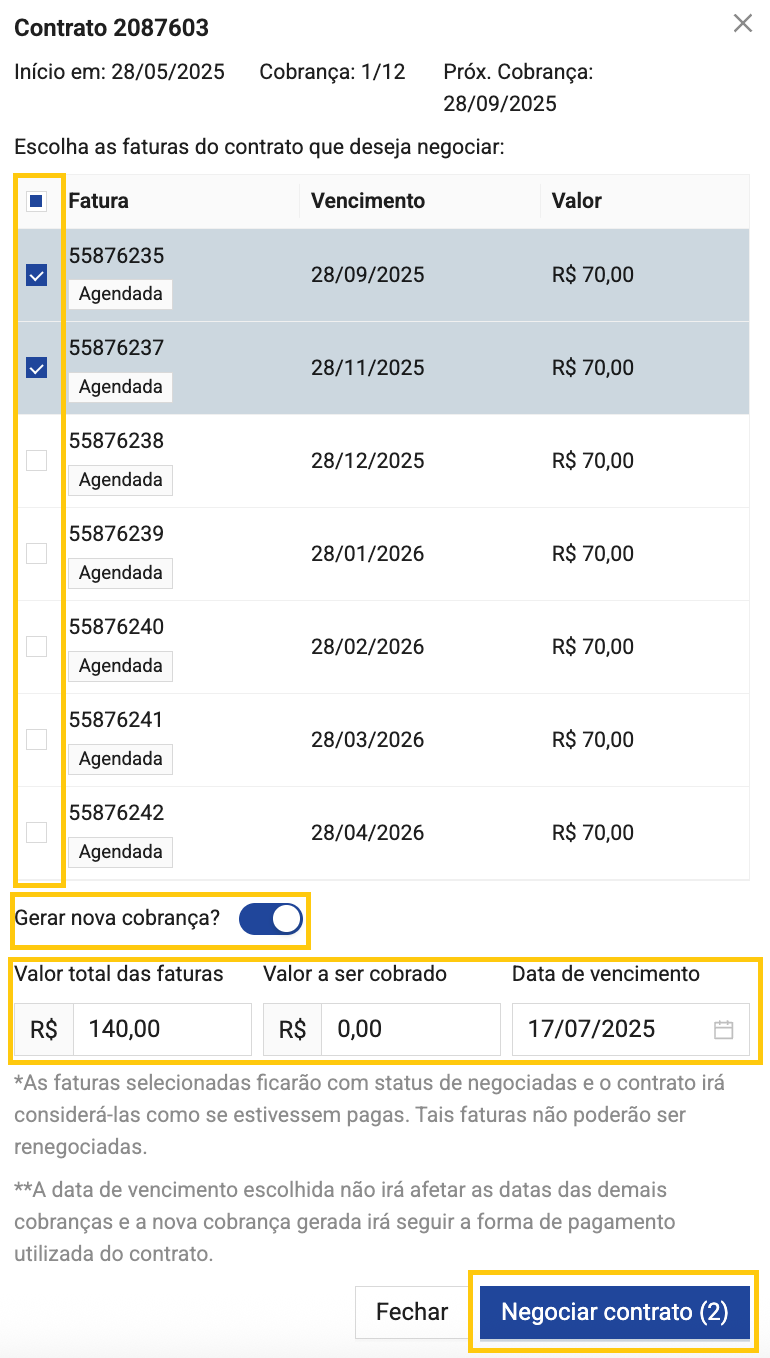
Task: Click the Vencimento column header
Action: (368, 201)
